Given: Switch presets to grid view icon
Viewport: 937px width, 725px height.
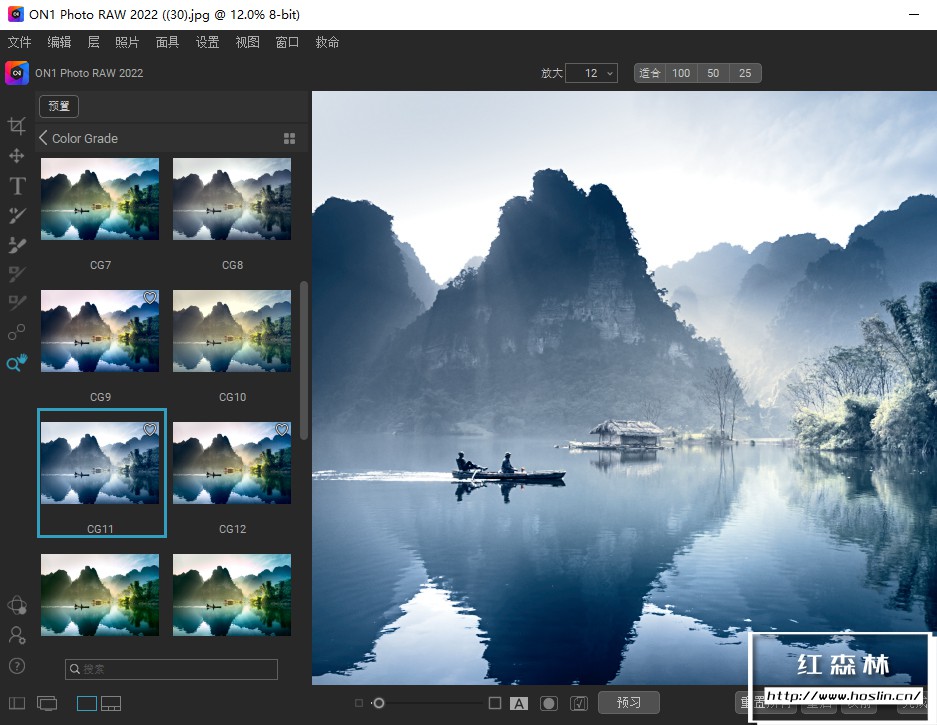Looking at the screenshot, I should click(x=289, y=139).
